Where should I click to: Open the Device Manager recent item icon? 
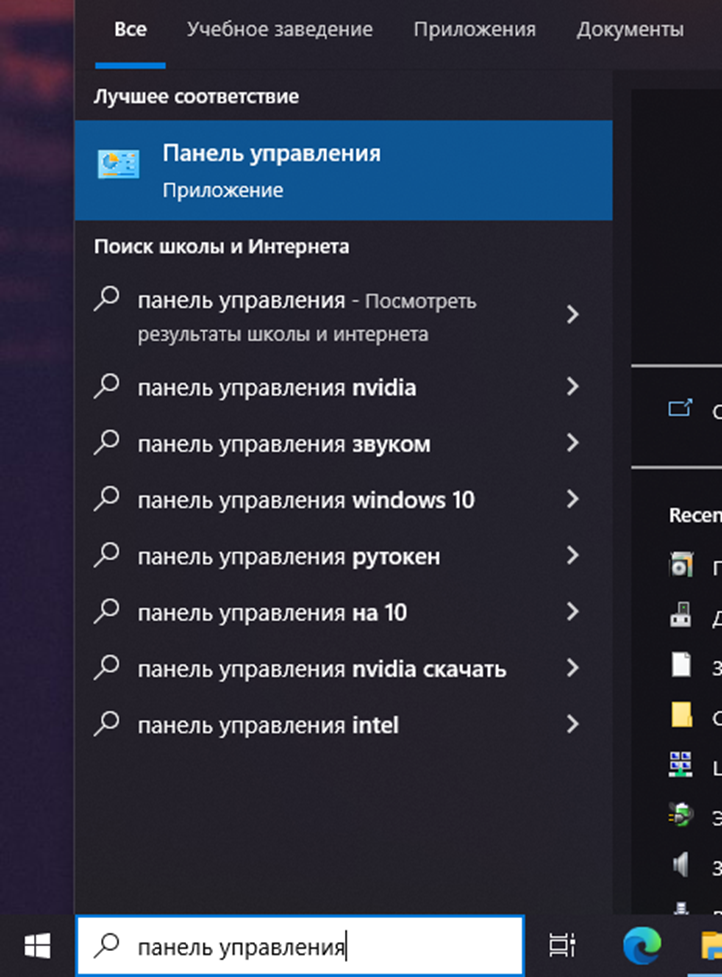point(683,612)
